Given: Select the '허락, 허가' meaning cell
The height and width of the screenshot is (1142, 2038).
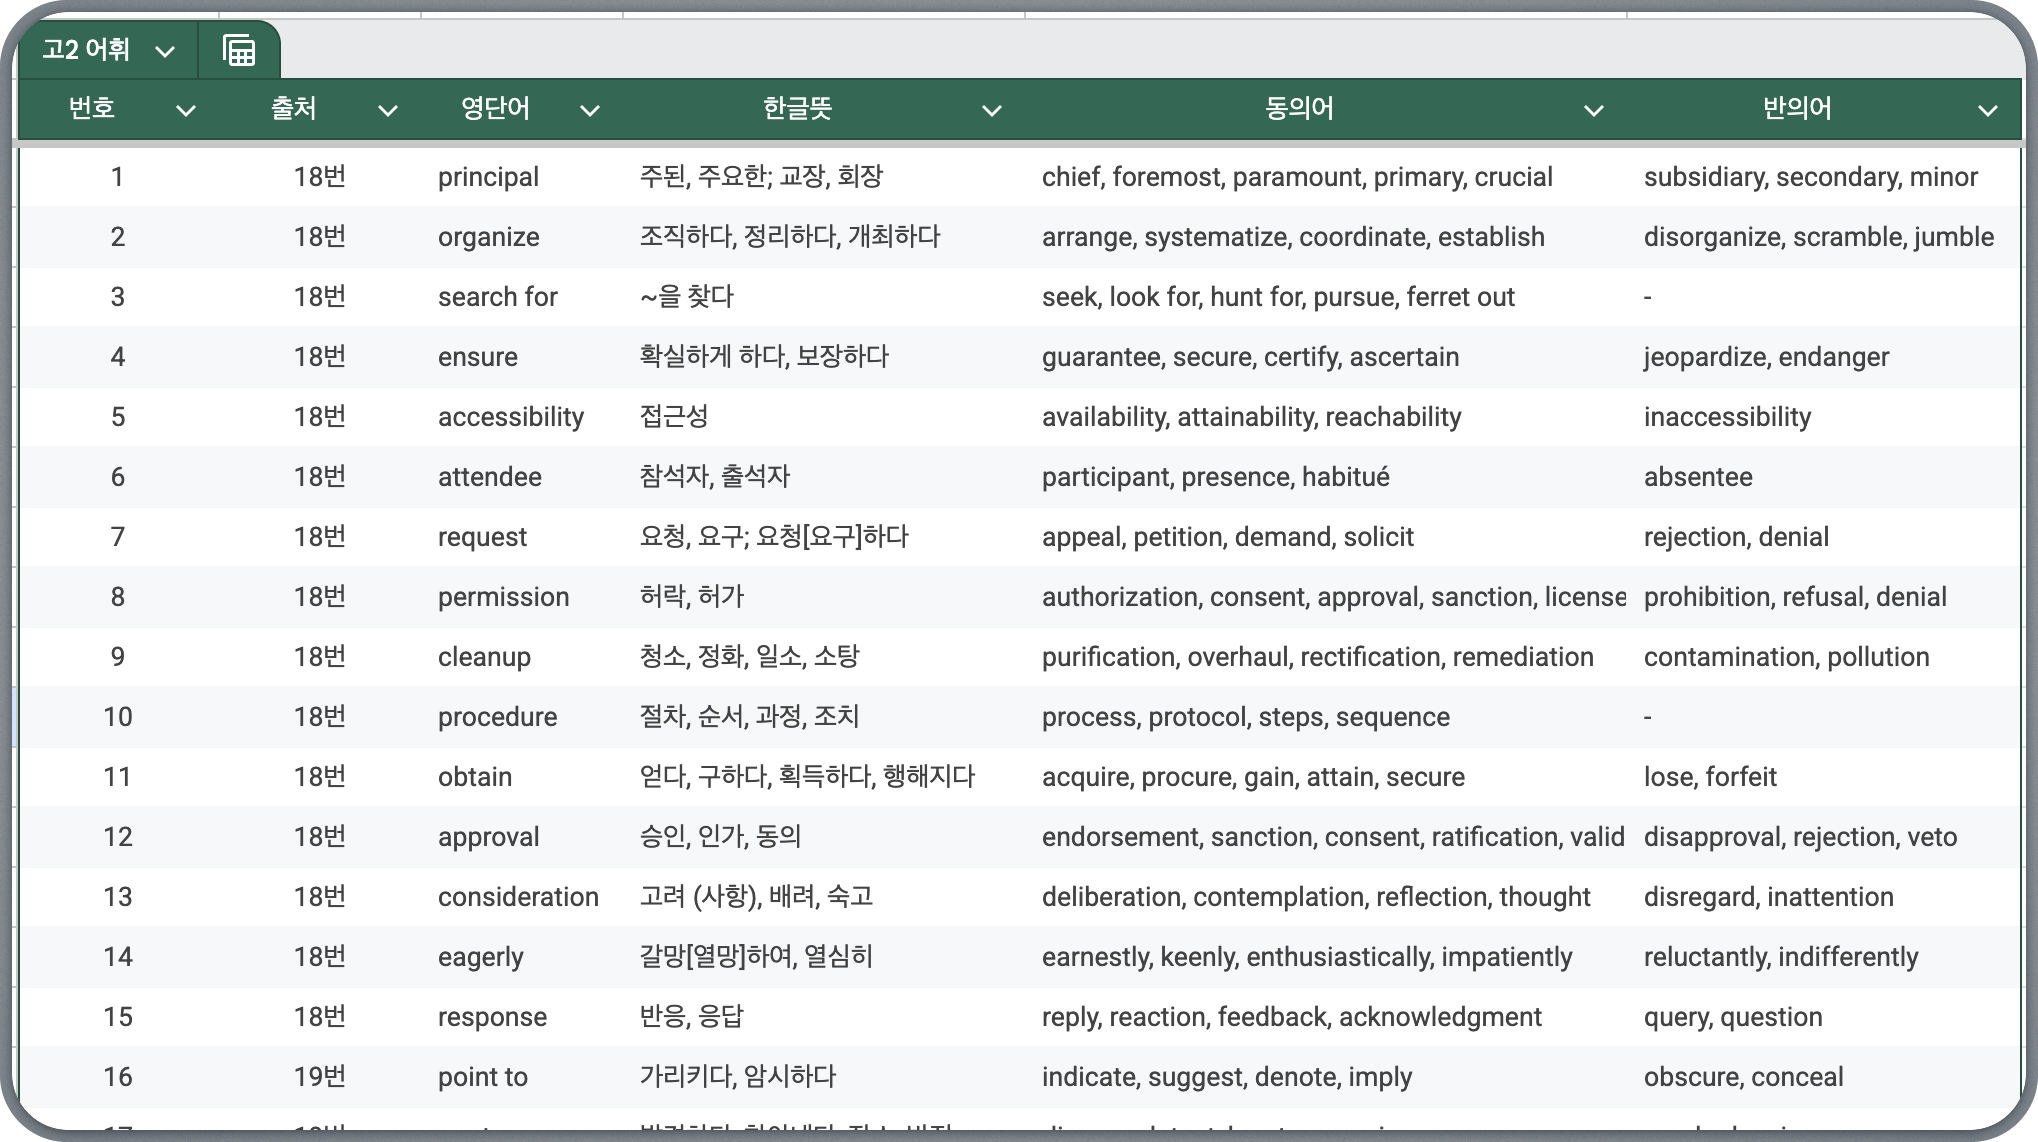Looking at the screenshot, I should (x=692, y=597).
